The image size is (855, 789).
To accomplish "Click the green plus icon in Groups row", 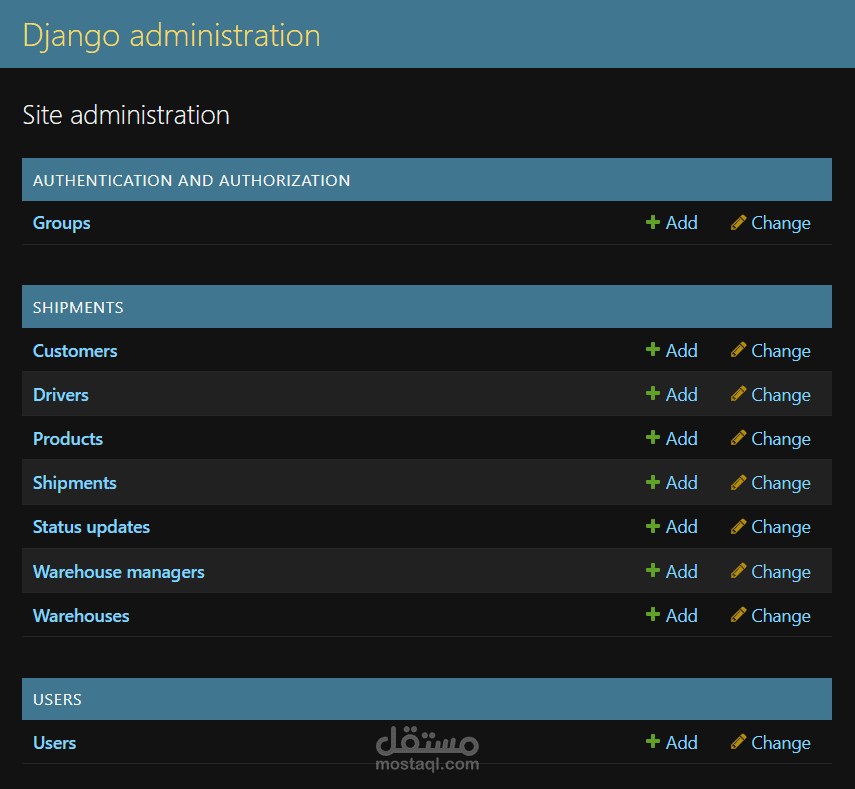I will 652,222.
